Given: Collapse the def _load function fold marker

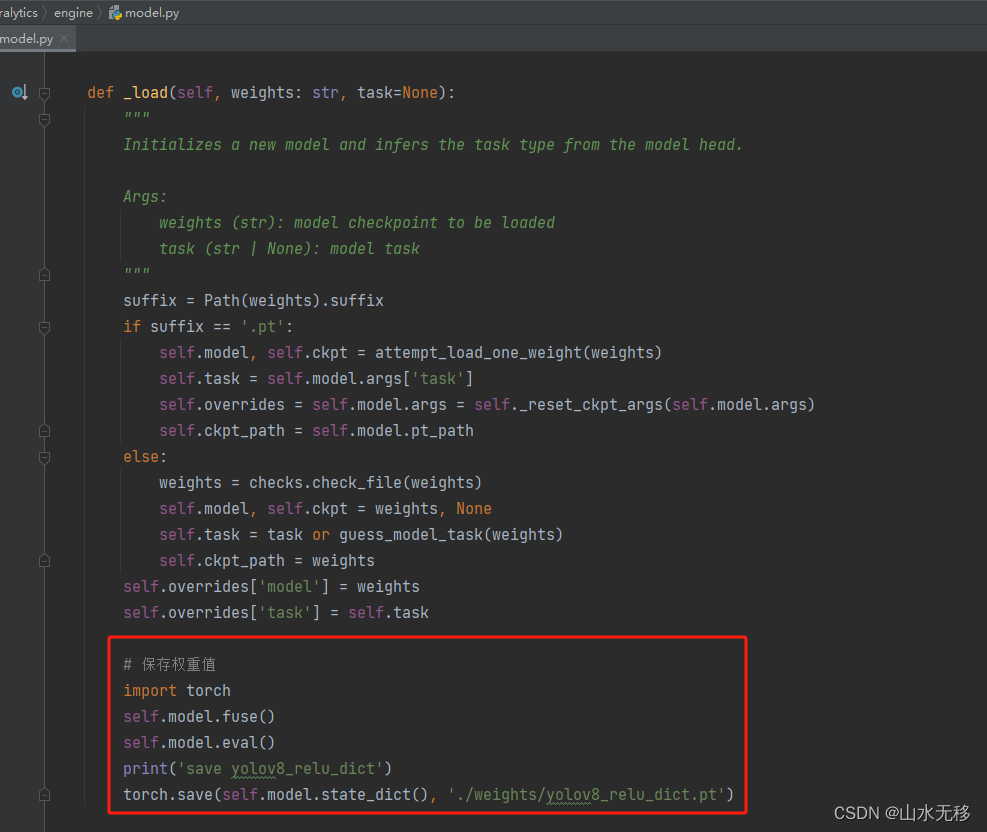Looking at the screenshot, I should click(x=45, y=93).
